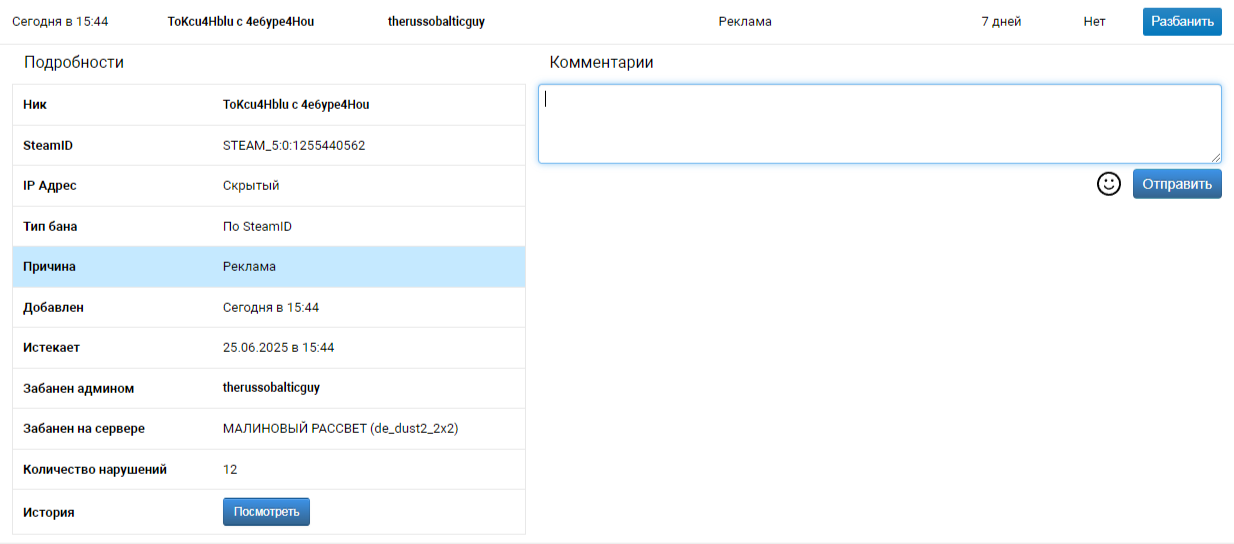Click expiry date 25.06.2025 в 15:44
The width and height of the screenshot is (1234, 544).
tap(279, 347)
